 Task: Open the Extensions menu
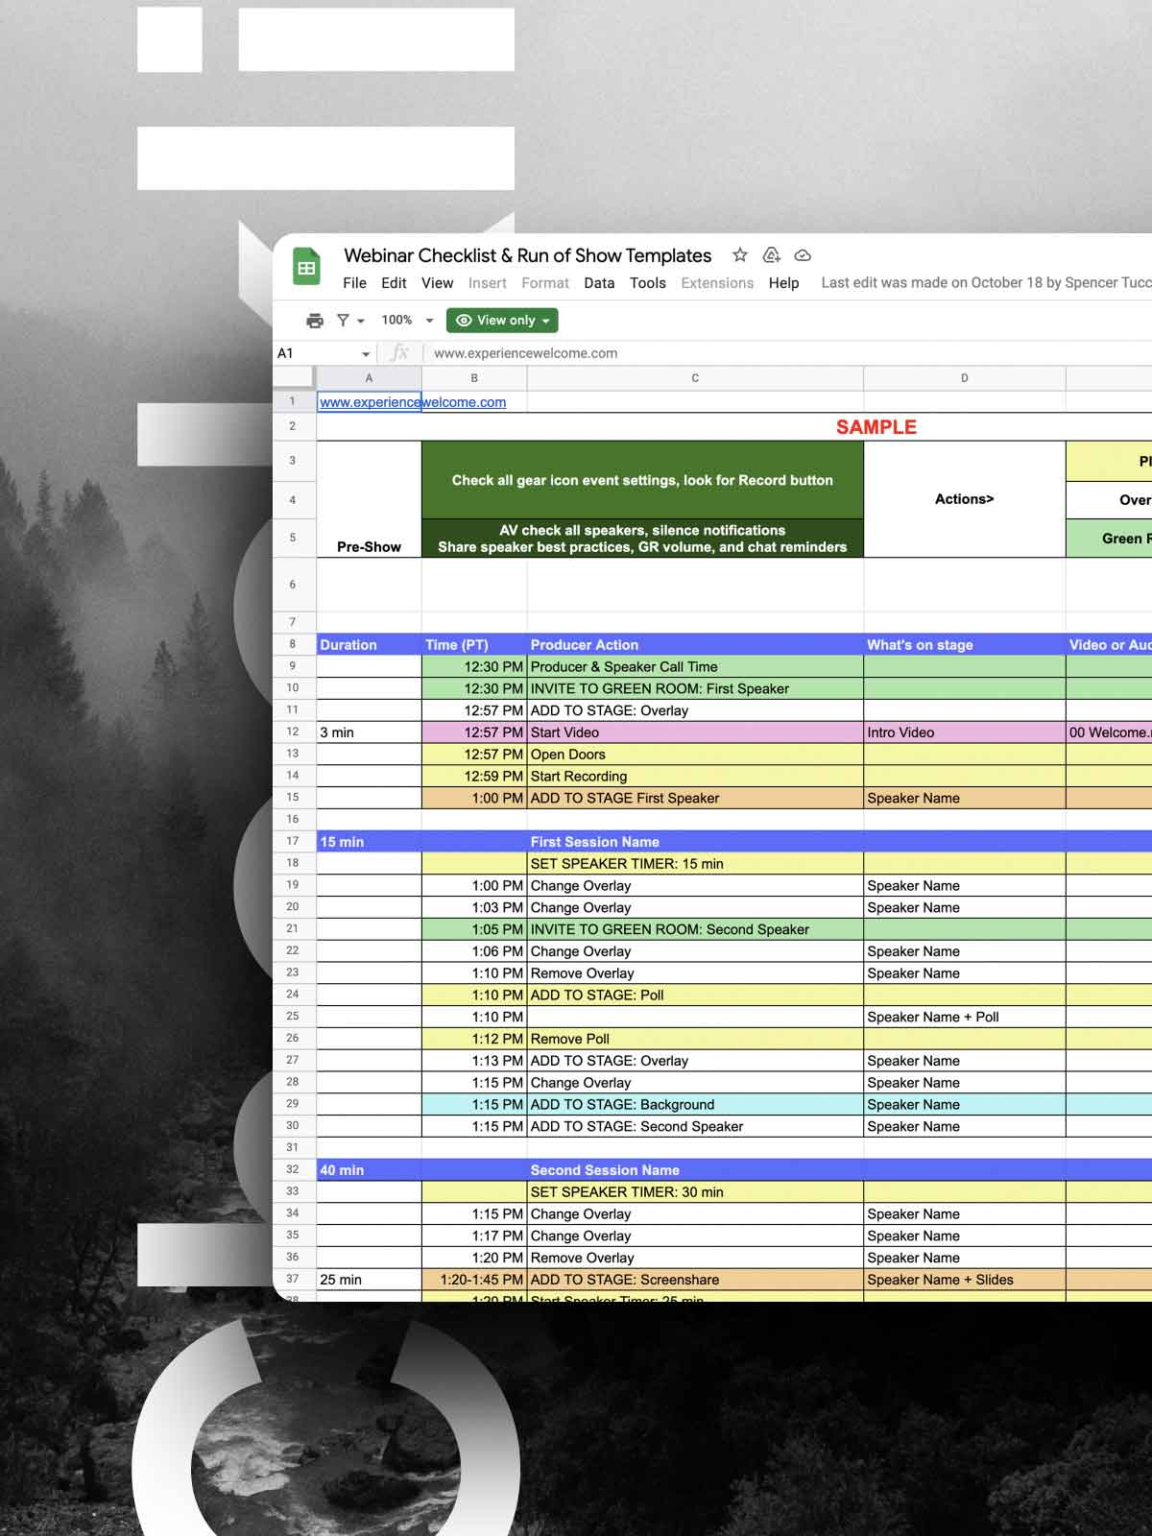pos(717,283)
